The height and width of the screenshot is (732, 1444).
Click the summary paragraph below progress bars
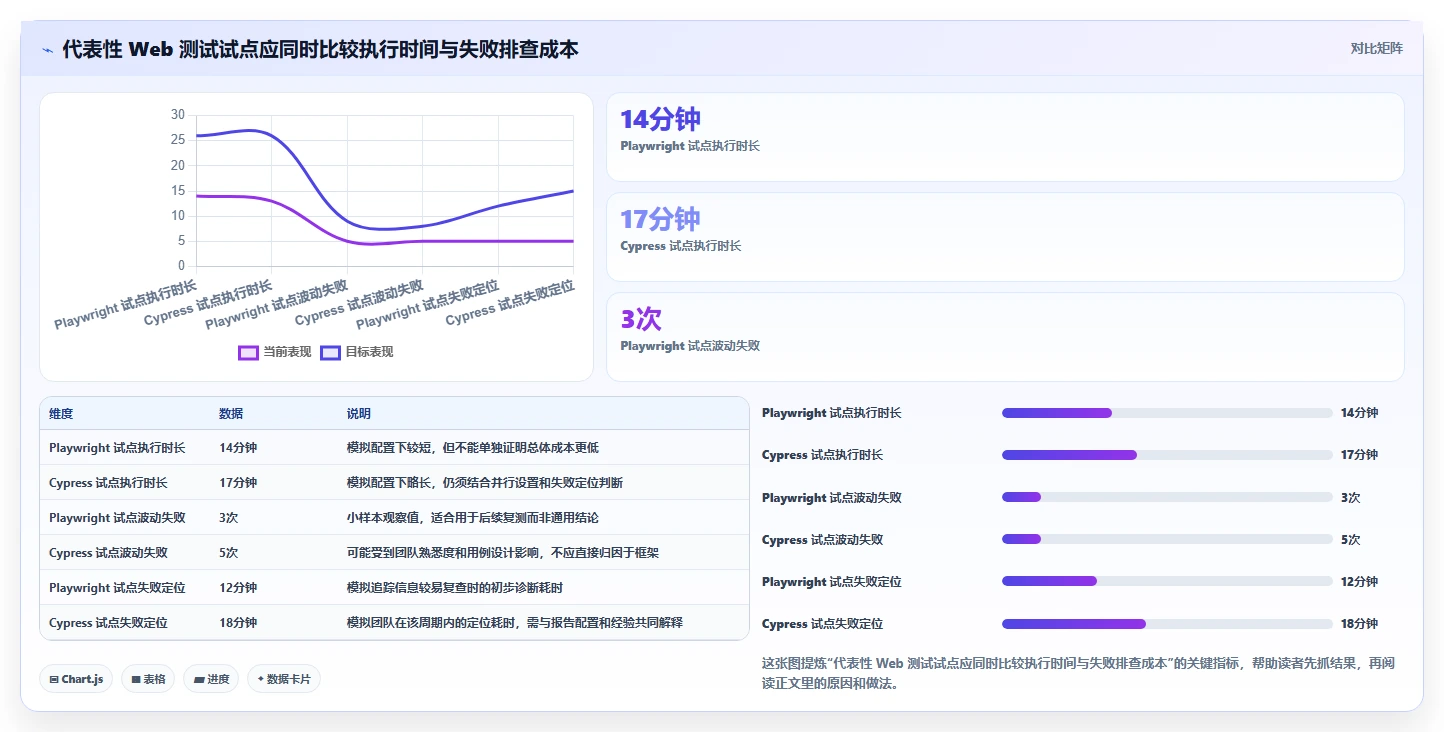1078,674
